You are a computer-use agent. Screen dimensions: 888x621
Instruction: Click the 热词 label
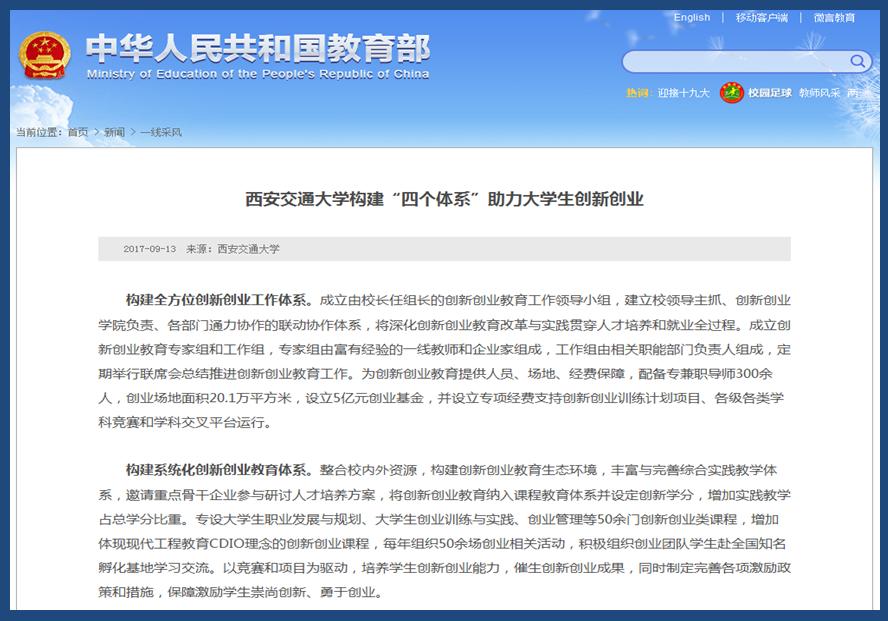tap(637, 93)
